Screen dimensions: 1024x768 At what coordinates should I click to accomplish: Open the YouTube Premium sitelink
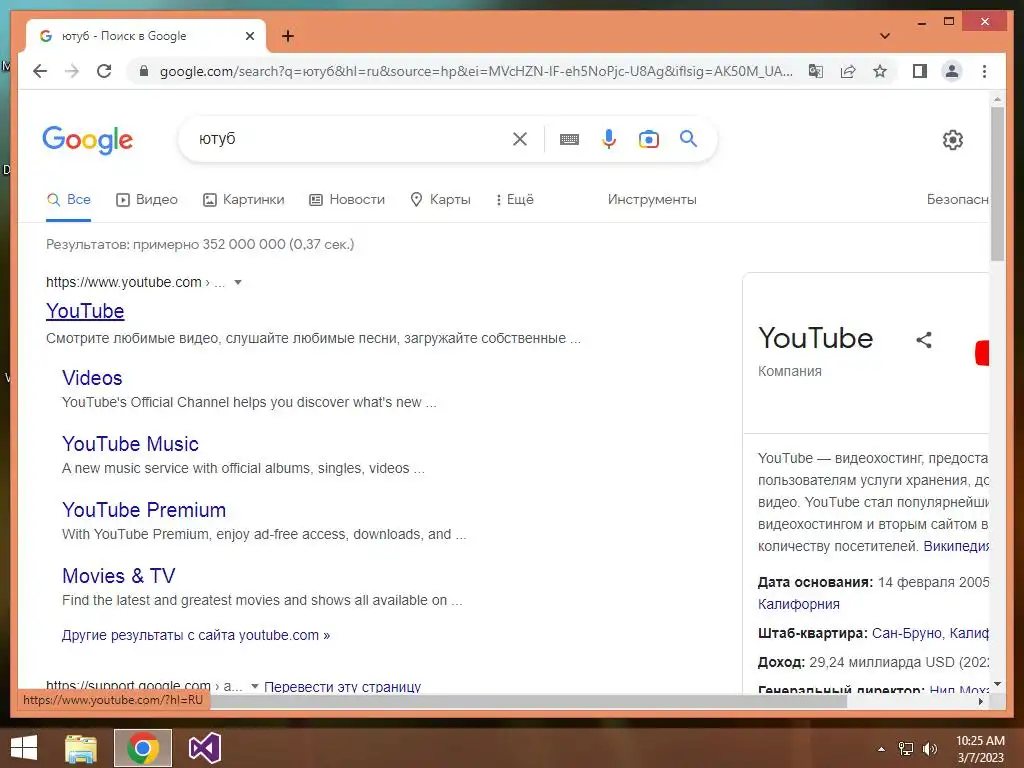(144, 510)
